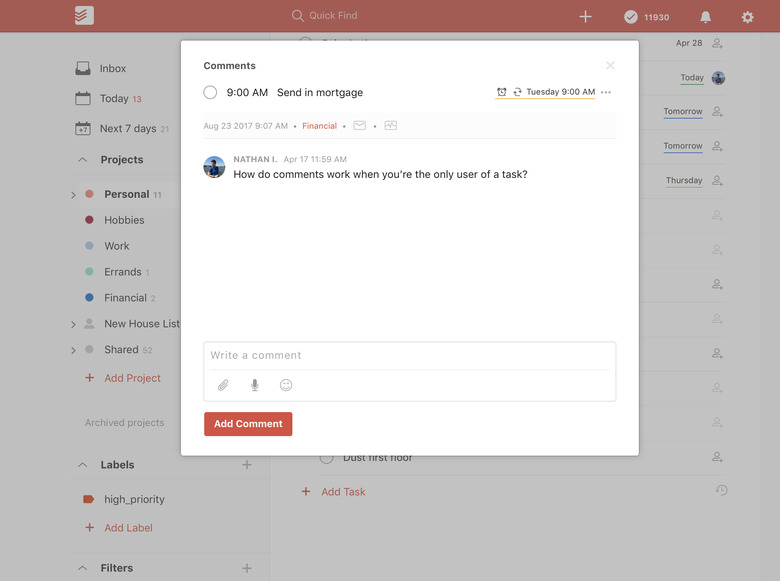Click the attachment paperclip icon

[x=223, y=385]
